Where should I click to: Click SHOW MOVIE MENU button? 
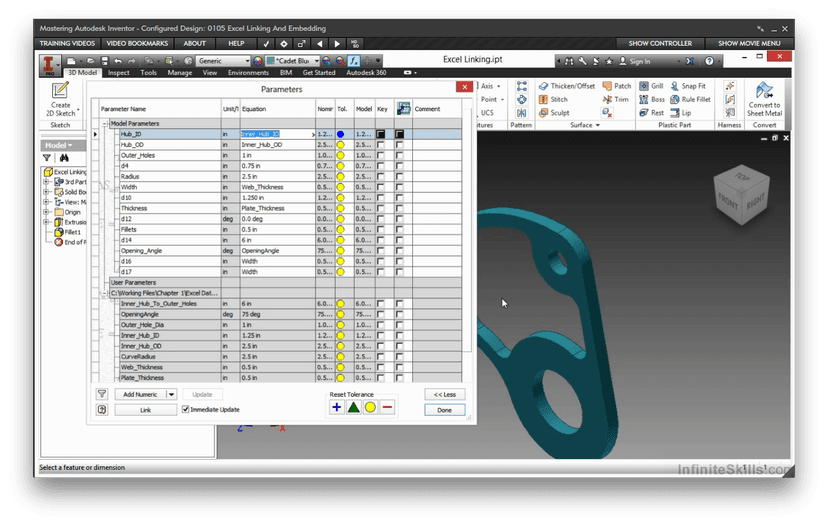click(749, 43)
